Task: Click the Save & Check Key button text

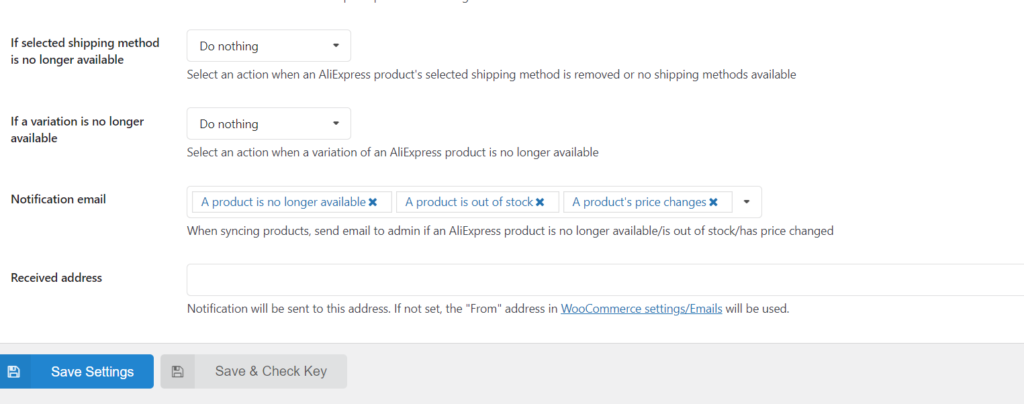Action: point(271,371)
